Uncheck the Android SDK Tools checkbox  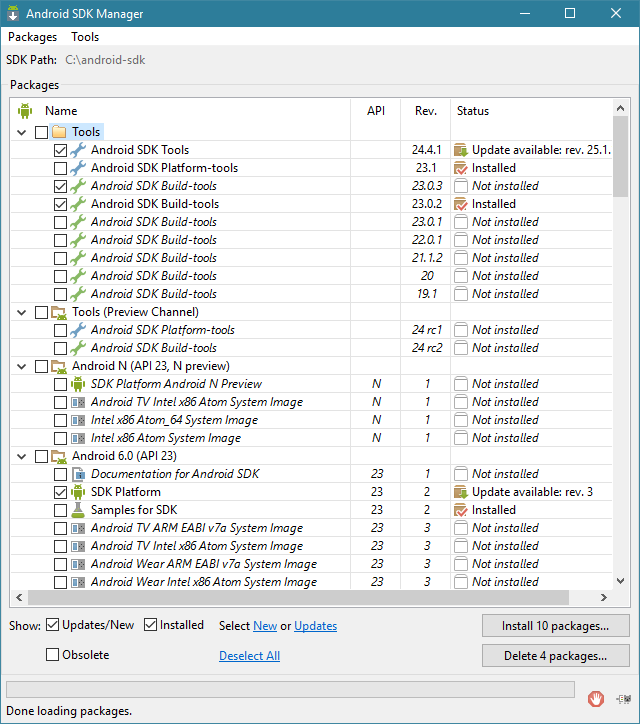coord(60,151)
